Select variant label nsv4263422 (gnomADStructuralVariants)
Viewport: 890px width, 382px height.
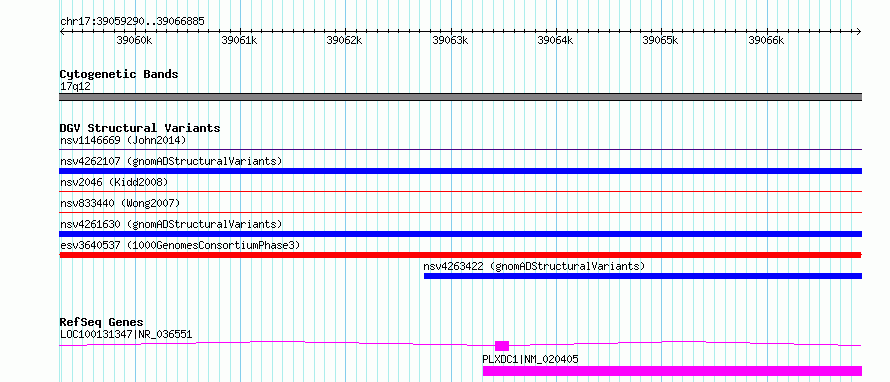534,266
